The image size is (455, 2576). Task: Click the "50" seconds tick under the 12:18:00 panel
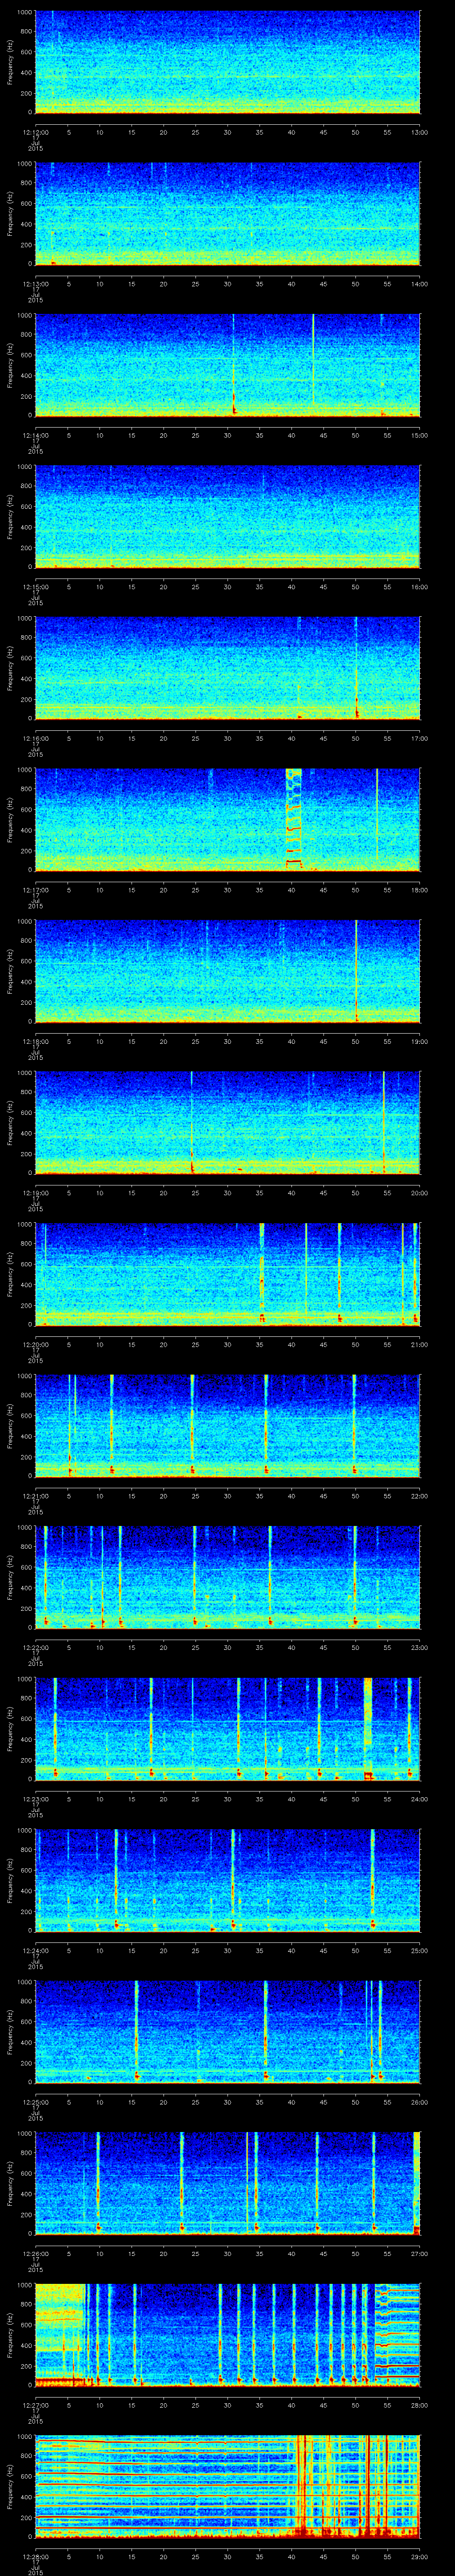click(x=356, y=1041)
